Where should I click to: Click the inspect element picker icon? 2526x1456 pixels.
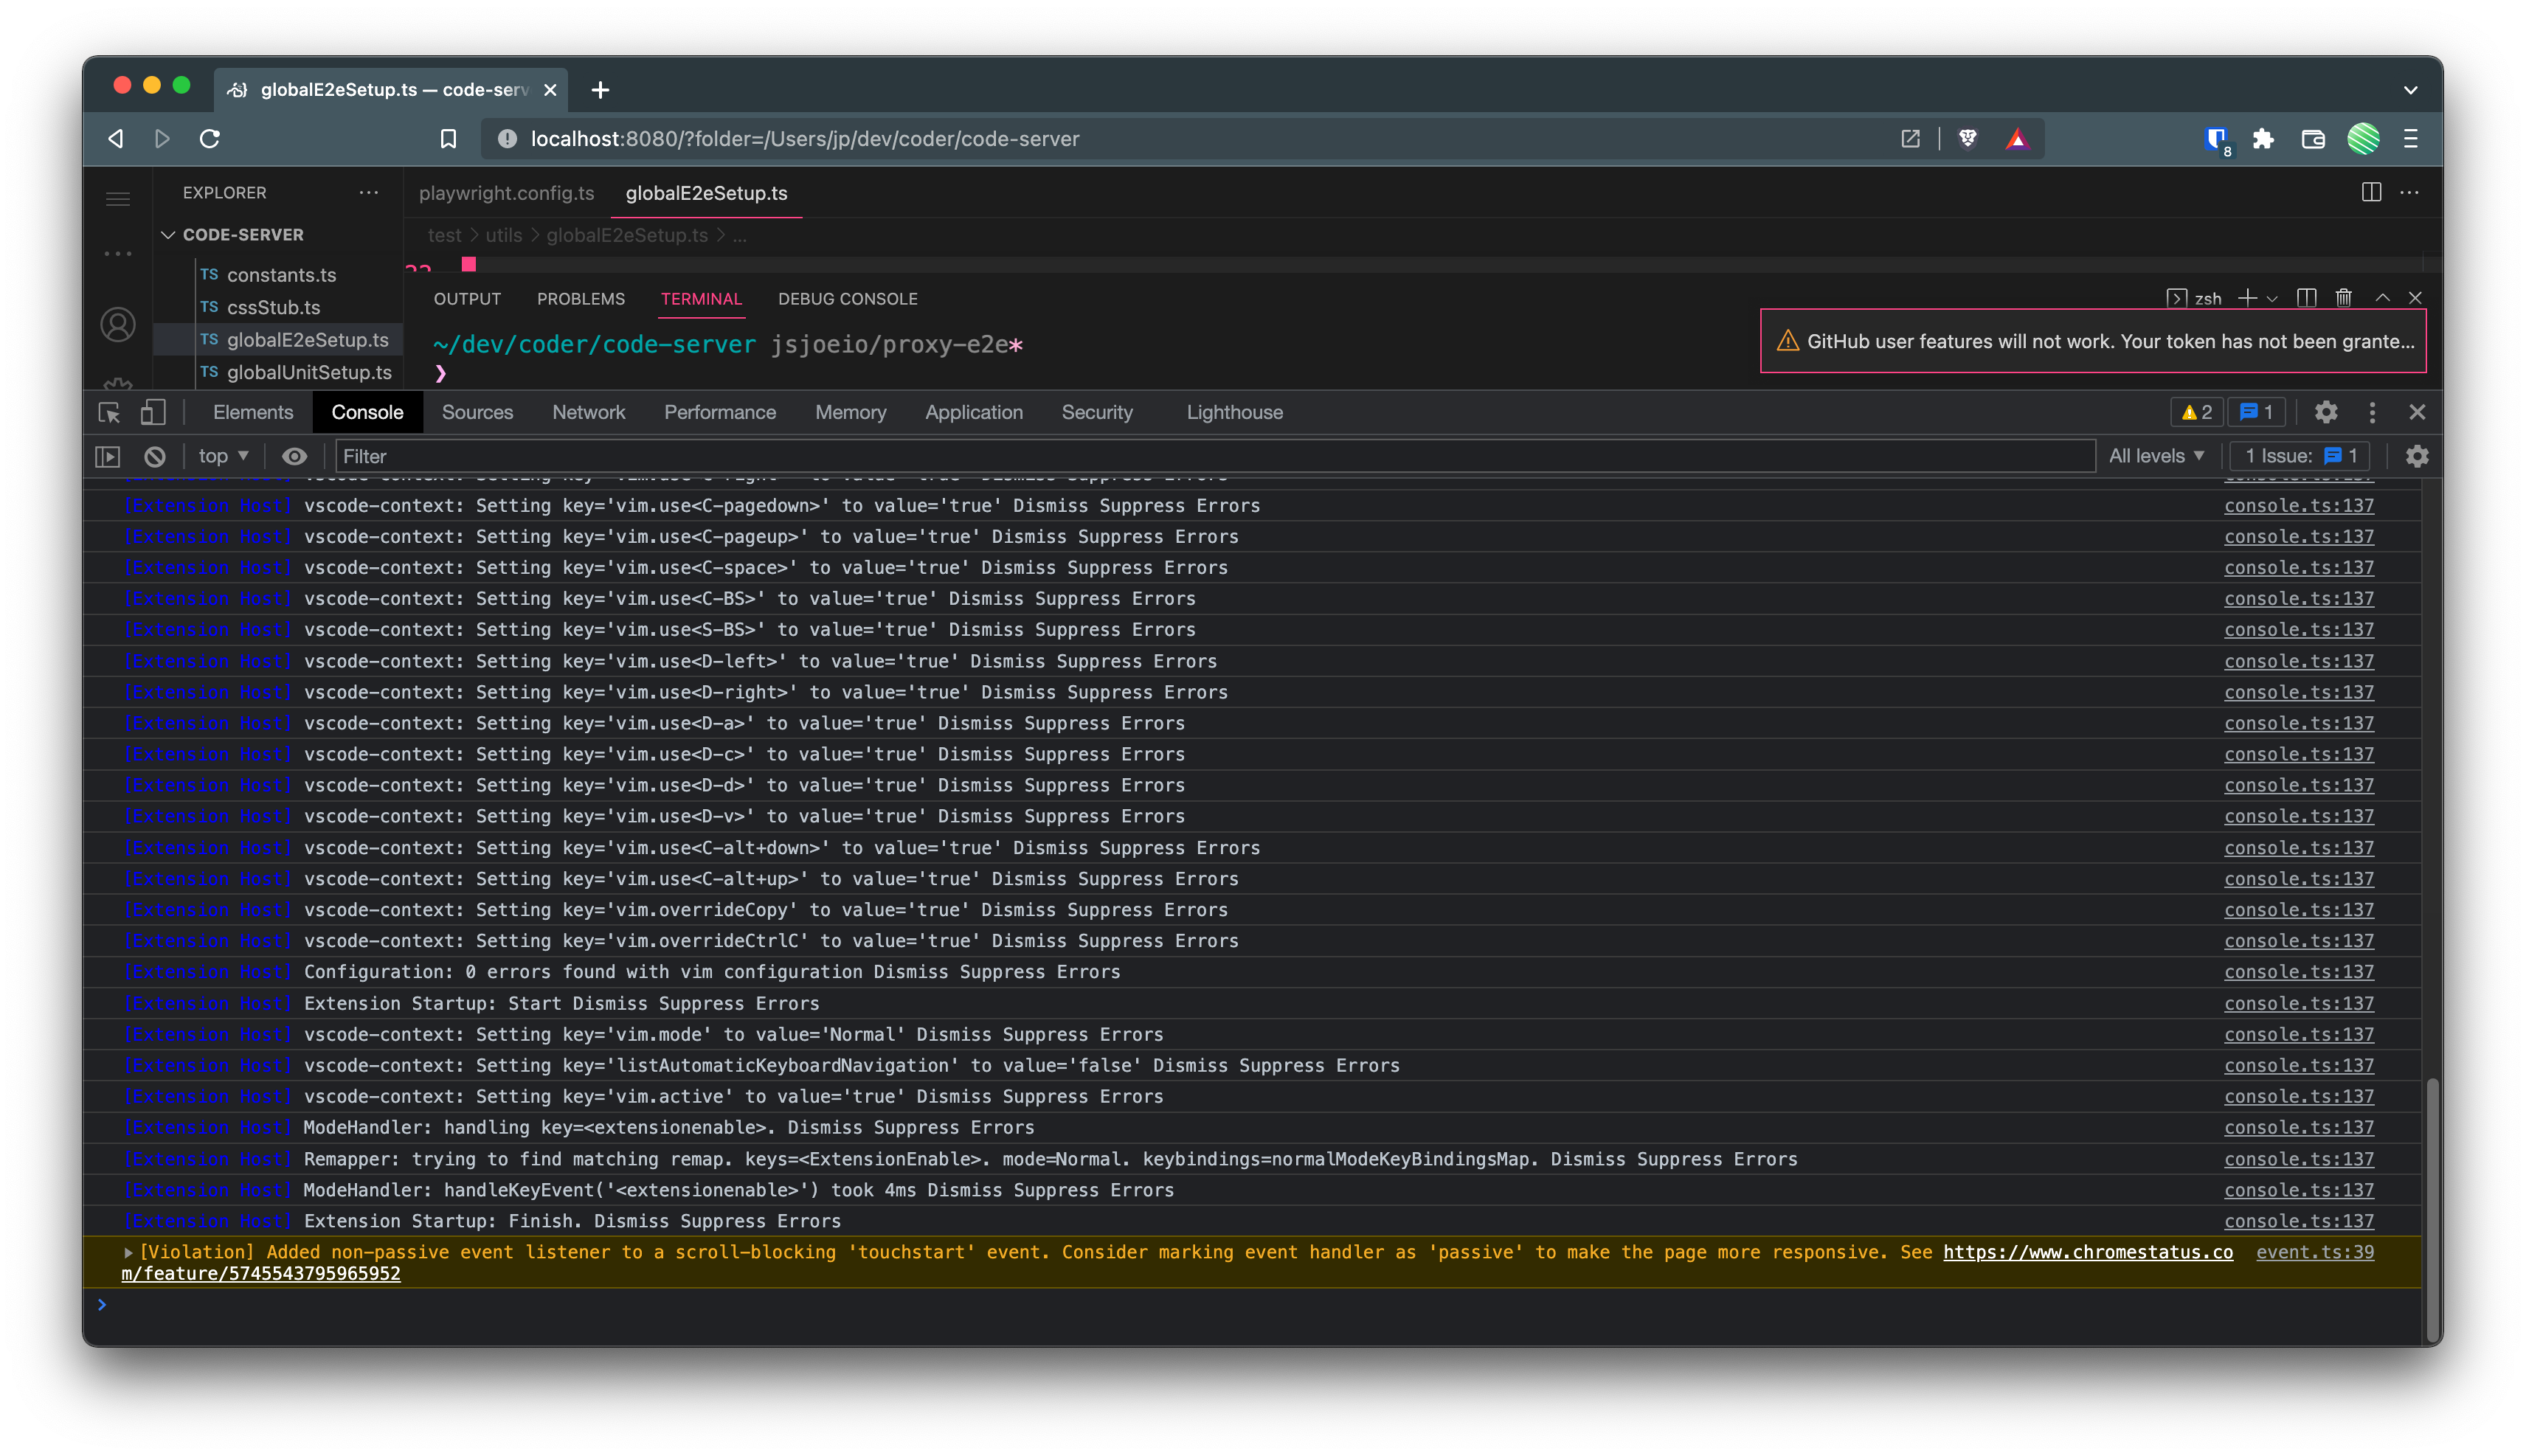click(109, 412)
